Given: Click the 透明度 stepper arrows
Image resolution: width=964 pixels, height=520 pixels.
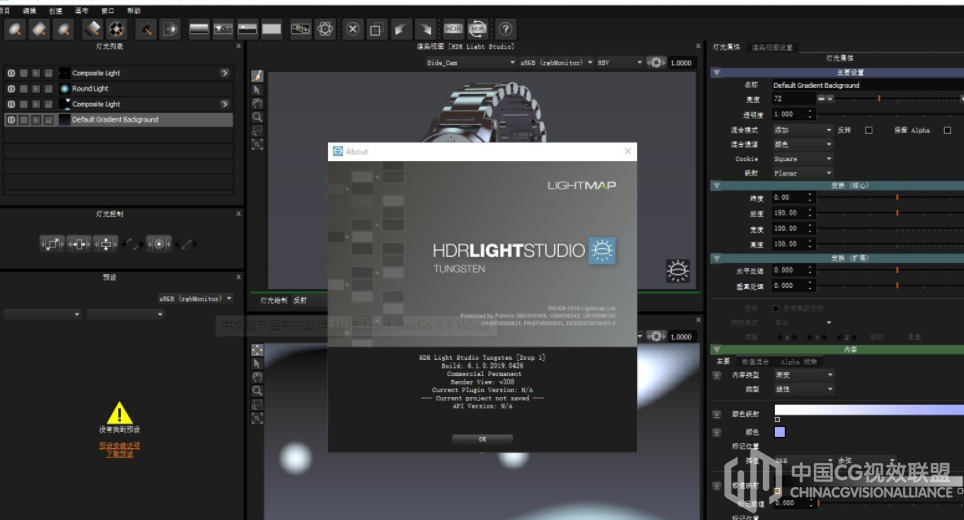Looking at the screenshot, I should [x=810, y=114].
